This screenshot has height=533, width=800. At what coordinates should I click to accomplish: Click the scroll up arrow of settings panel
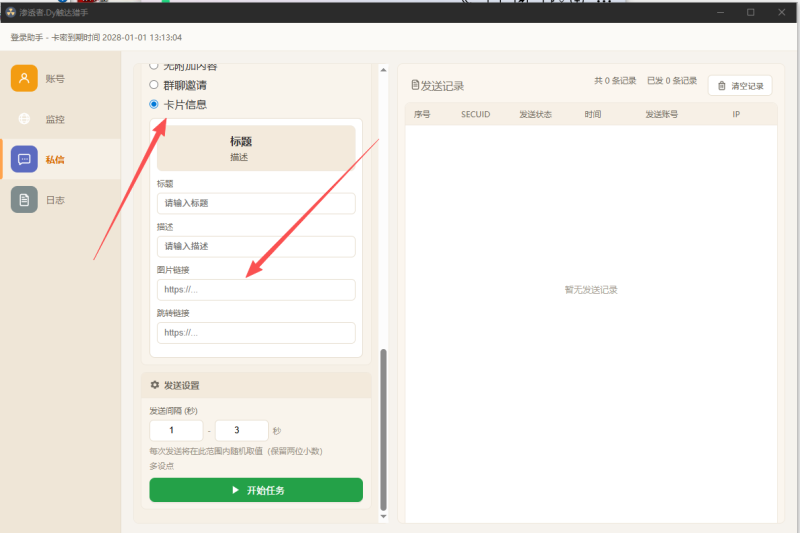click(x=383, y=70)
